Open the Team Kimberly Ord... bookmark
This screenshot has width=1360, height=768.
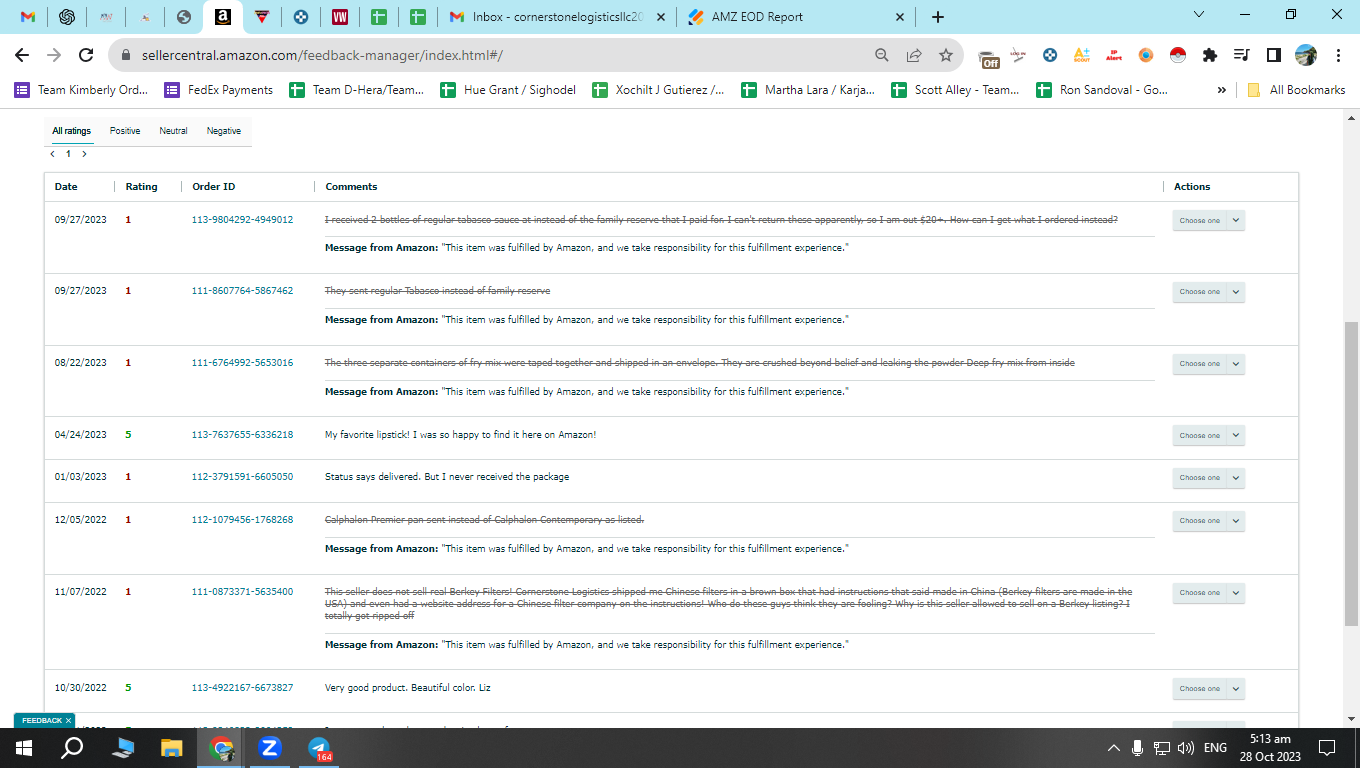[x=81, y=90]
